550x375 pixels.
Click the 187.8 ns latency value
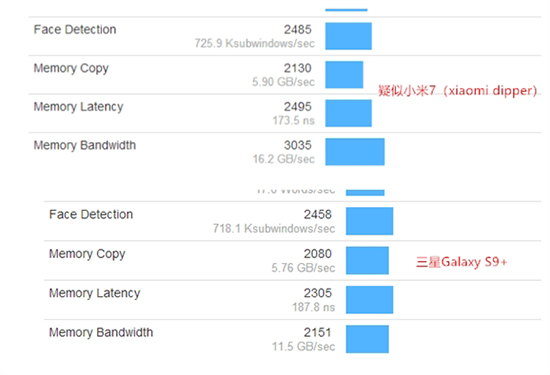(x=314, y=307)
